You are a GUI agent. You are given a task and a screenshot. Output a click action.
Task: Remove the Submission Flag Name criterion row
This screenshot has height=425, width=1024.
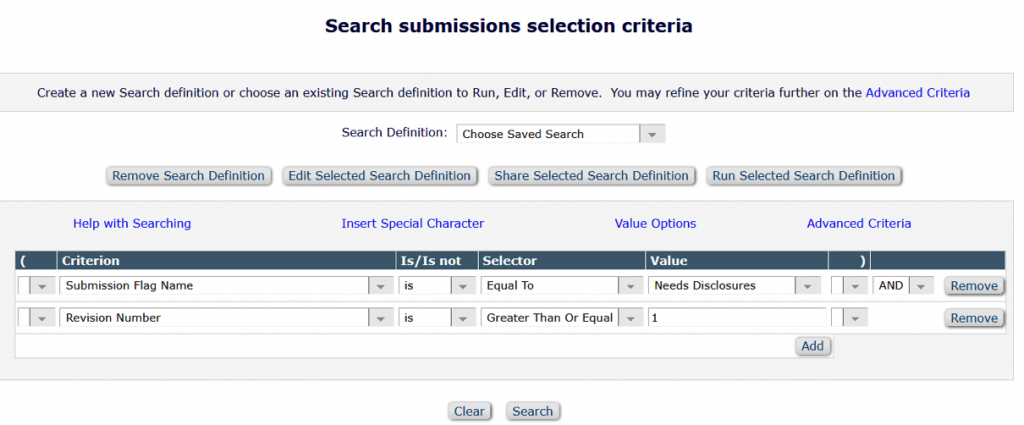coord(974,285)
